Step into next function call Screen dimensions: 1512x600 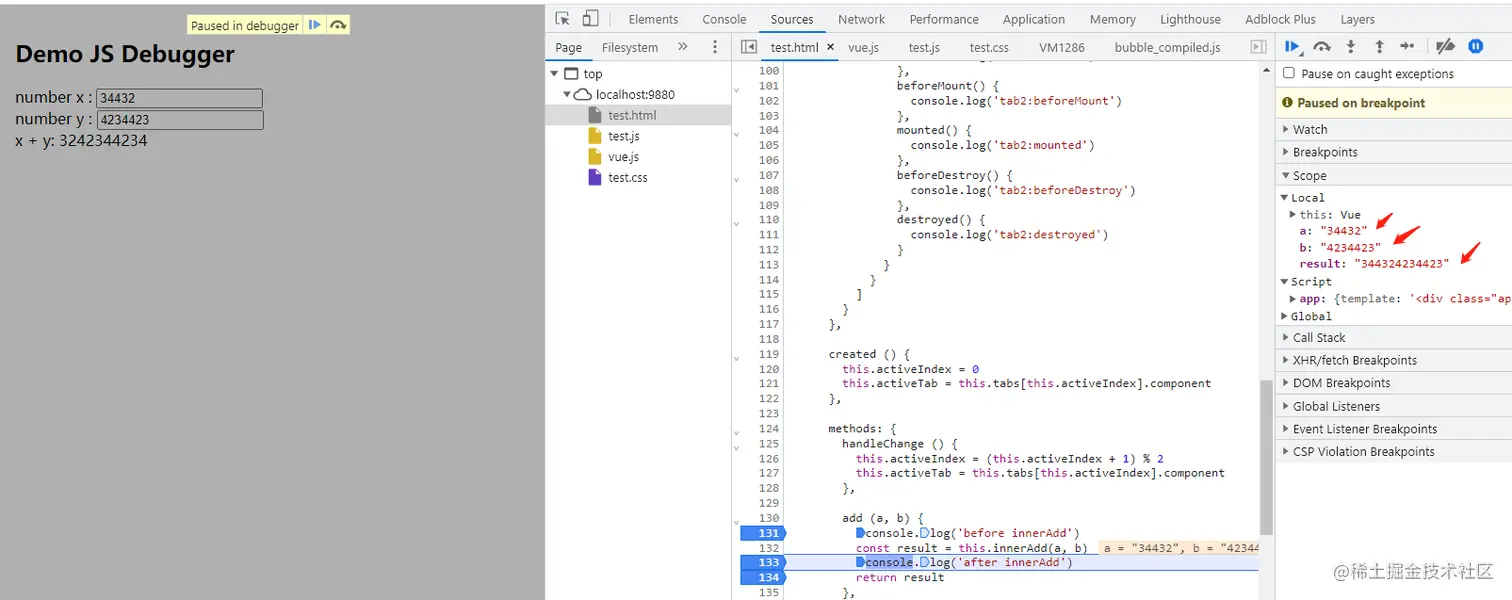pyautogui.click(x=1351, y=46)
